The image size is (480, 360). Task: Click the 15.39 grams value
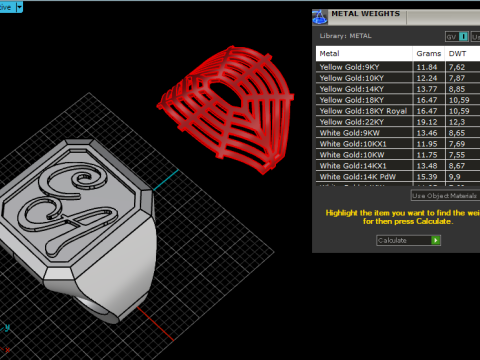427,177
